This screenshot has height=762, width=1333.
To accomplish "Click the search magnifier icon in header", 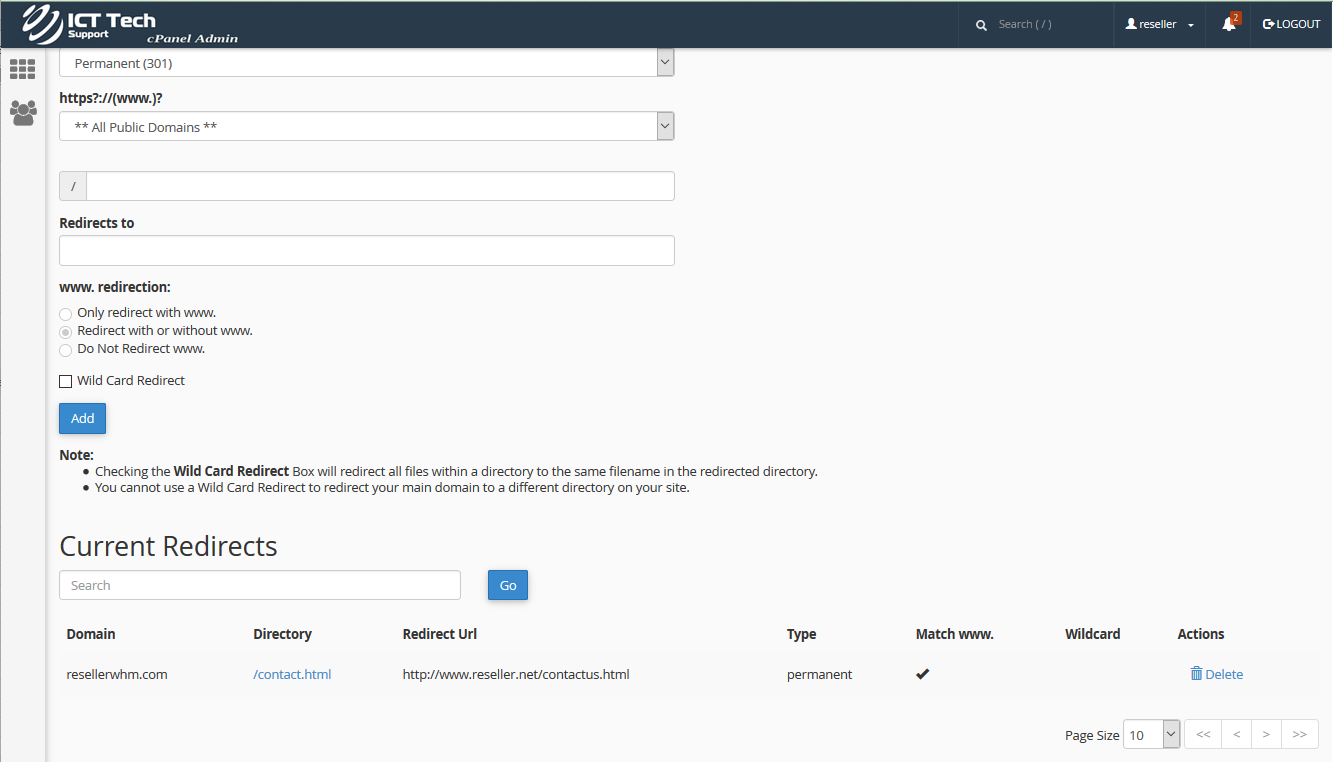I will coord(981,24).
